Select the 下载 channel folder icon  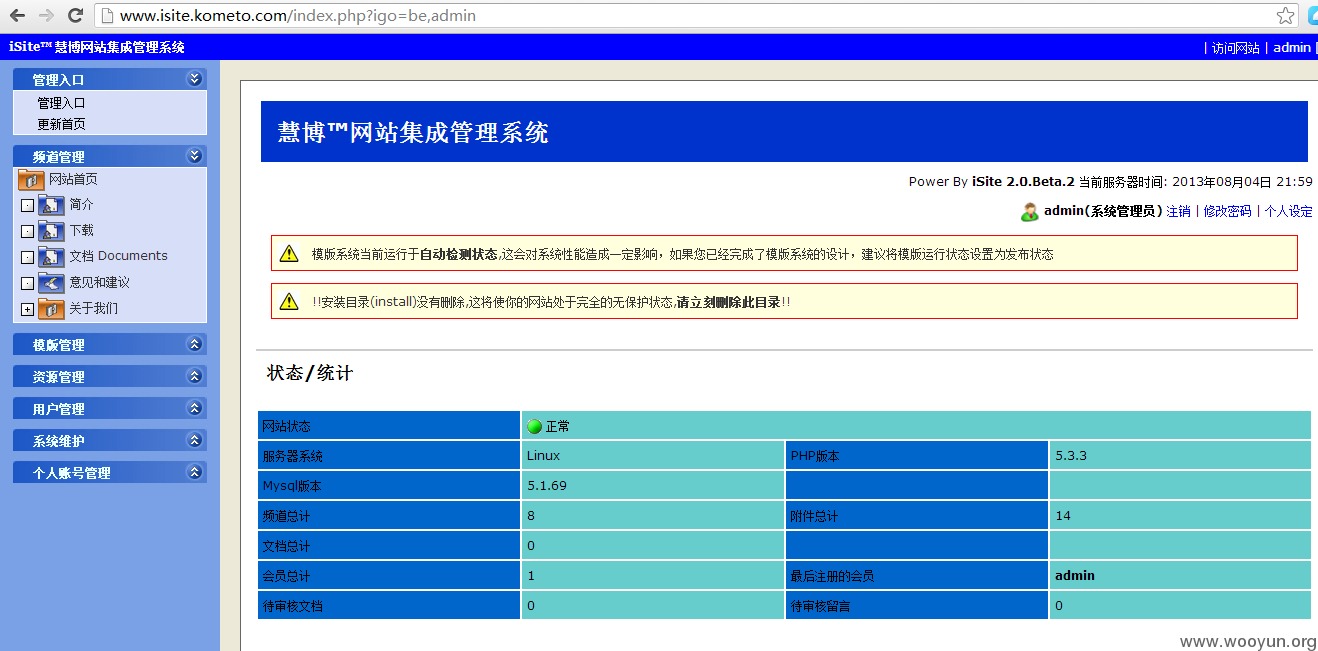click(51, 231)
